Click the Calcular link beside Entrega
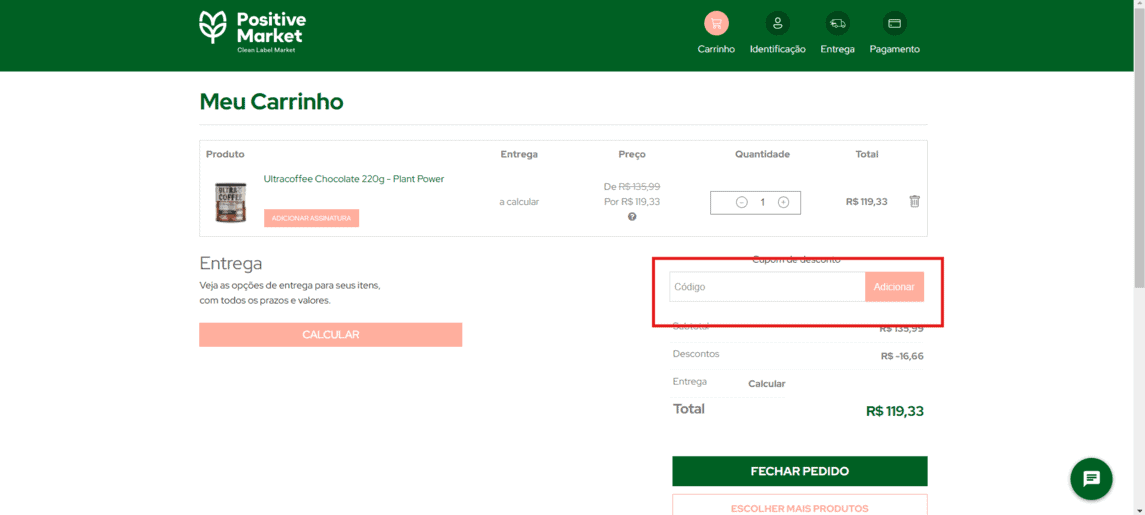This screenshot has height=515, width=1145. click(x=767, y=384)
